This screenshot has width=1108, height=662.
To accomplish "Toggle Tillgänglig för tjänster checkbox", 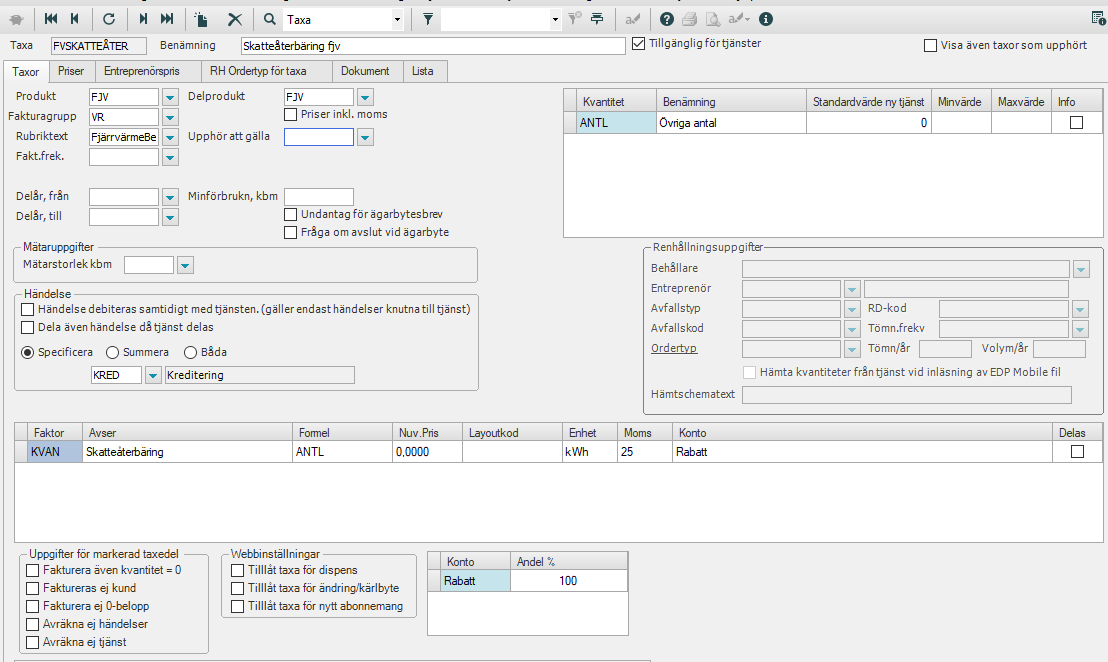I will (639, 44).
